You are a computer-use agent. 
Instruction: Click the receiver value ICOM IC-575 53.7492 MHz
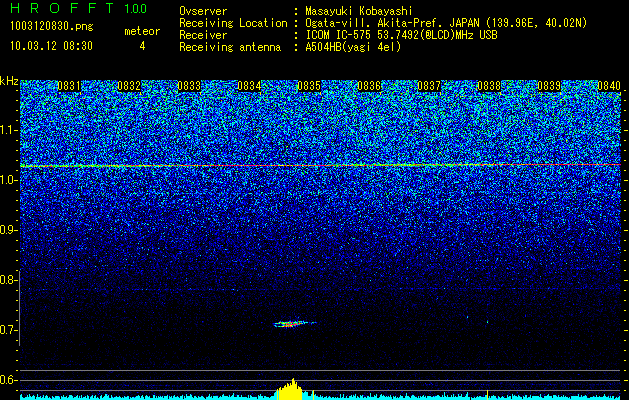(x=401, y=35)
